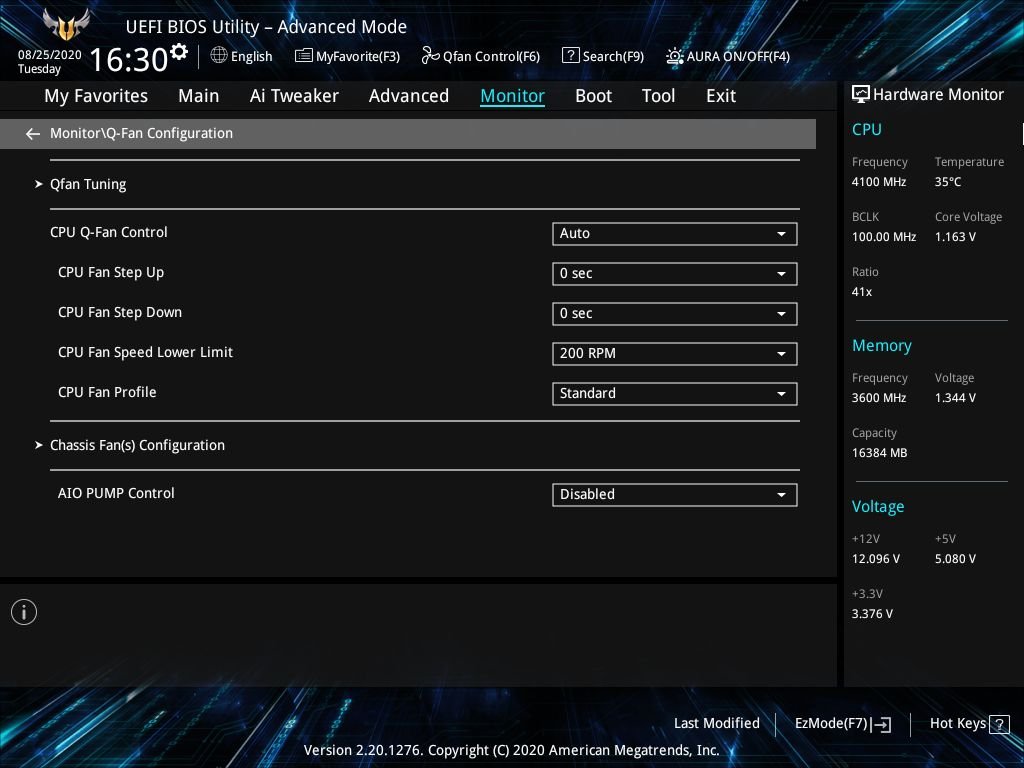Image resolution: width=1024 pixels, height=768 pixels.
Task: Expand the Qfan Tuning submenu
Action: [x=88, y=185]
